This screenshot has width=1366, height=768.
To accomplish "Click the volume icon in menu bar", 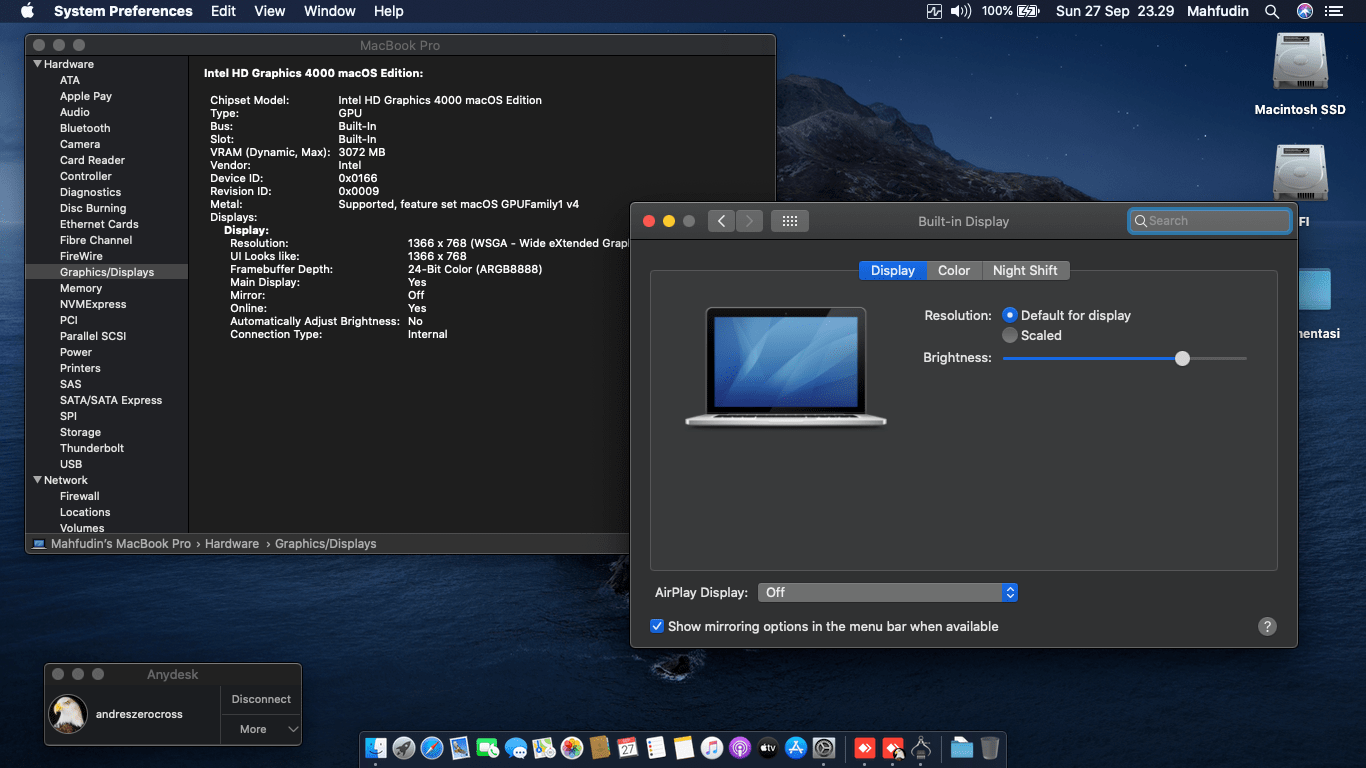I will point(960,11).
